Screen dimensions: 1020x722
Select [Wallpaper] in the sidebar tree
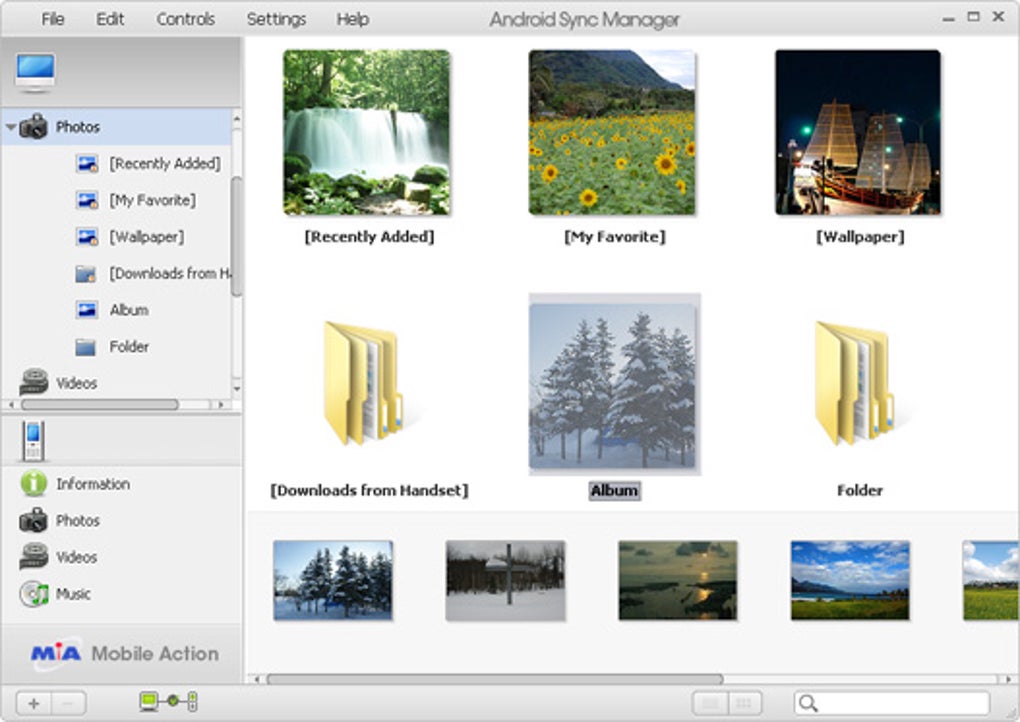point(146,237)
